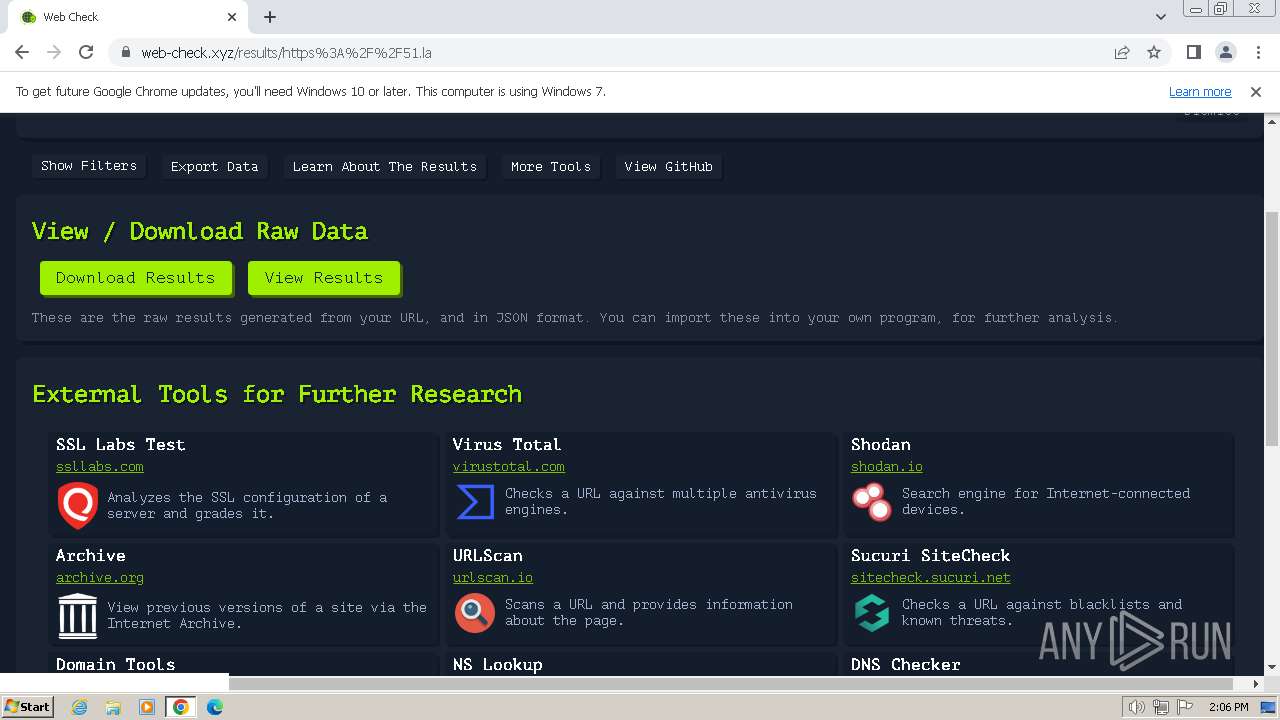Image resolution: width=1280 pixels, height=720 pixels.
Task: Open the Chrome profile avatar icon
Action: click(x=1225, y=53)
